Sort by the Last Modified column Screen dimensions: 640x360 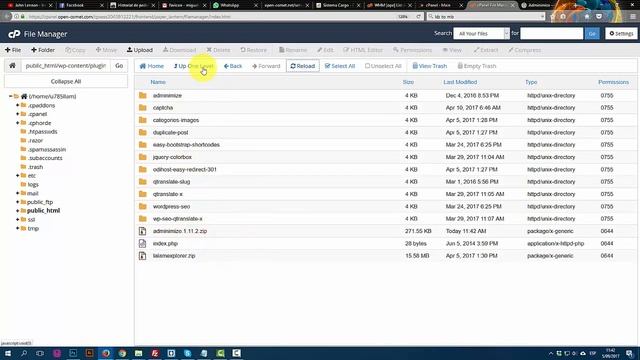(x=460, y=82)
